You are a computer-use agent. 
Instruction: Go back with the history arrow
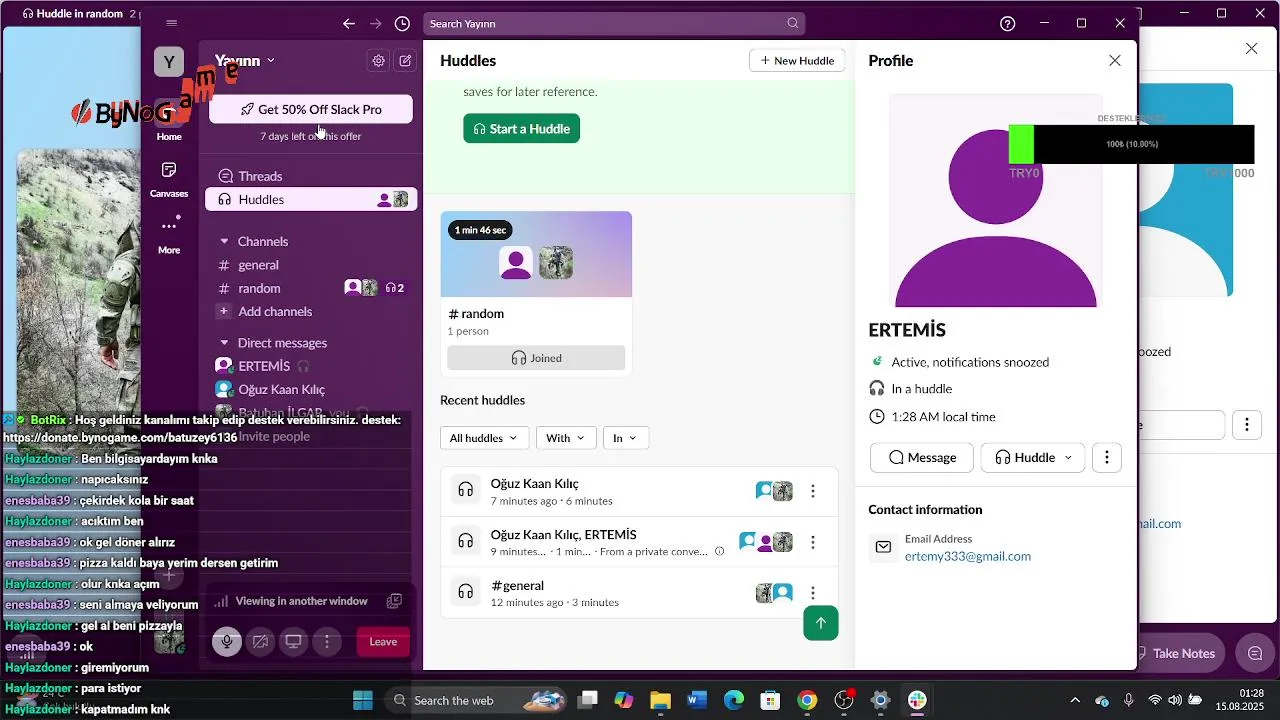click(x=348, y=23)
